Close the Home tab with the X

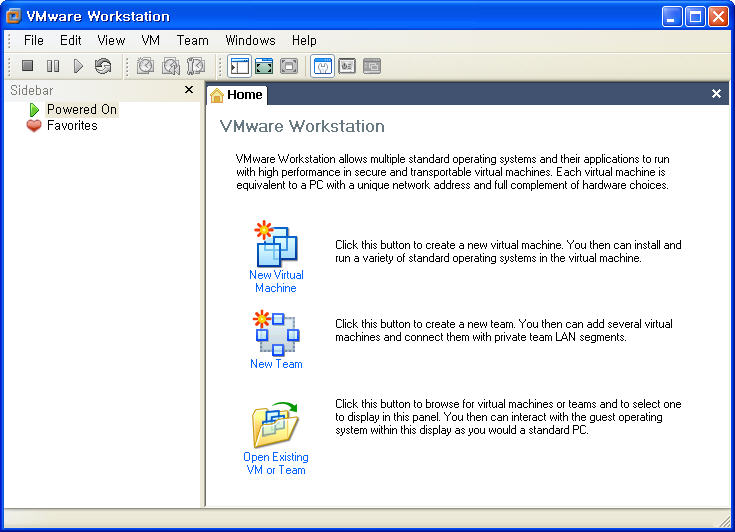pos(716,93)
